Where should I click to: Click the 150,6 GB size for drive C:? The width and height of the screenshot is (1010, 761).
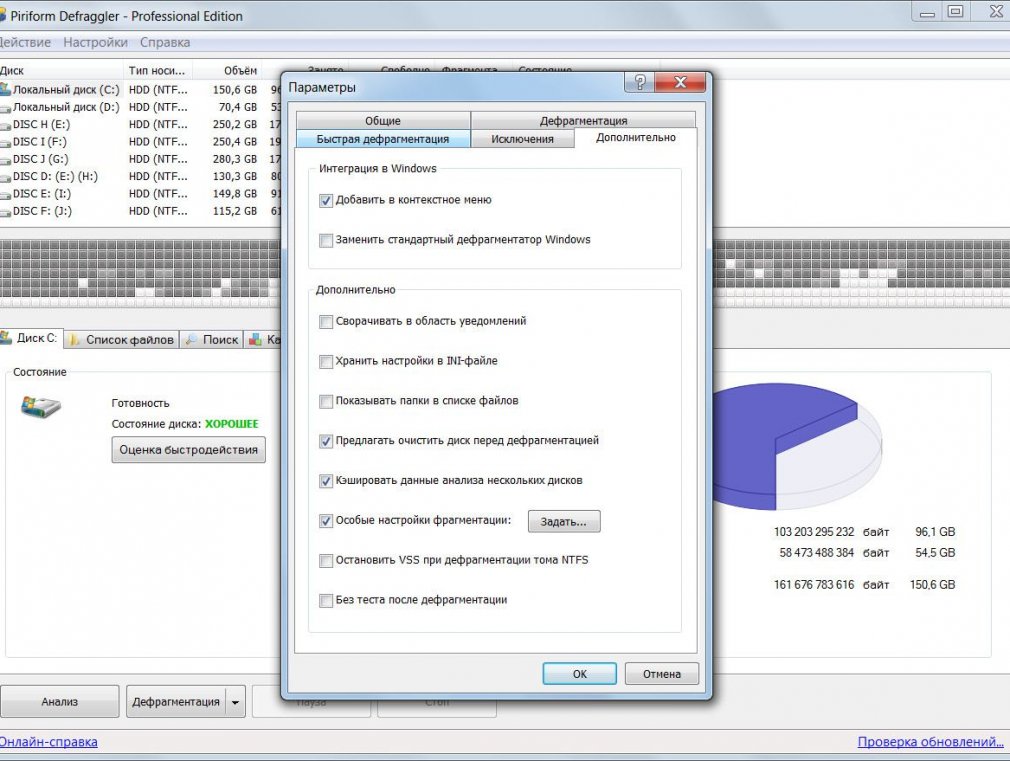coord(235,90)
